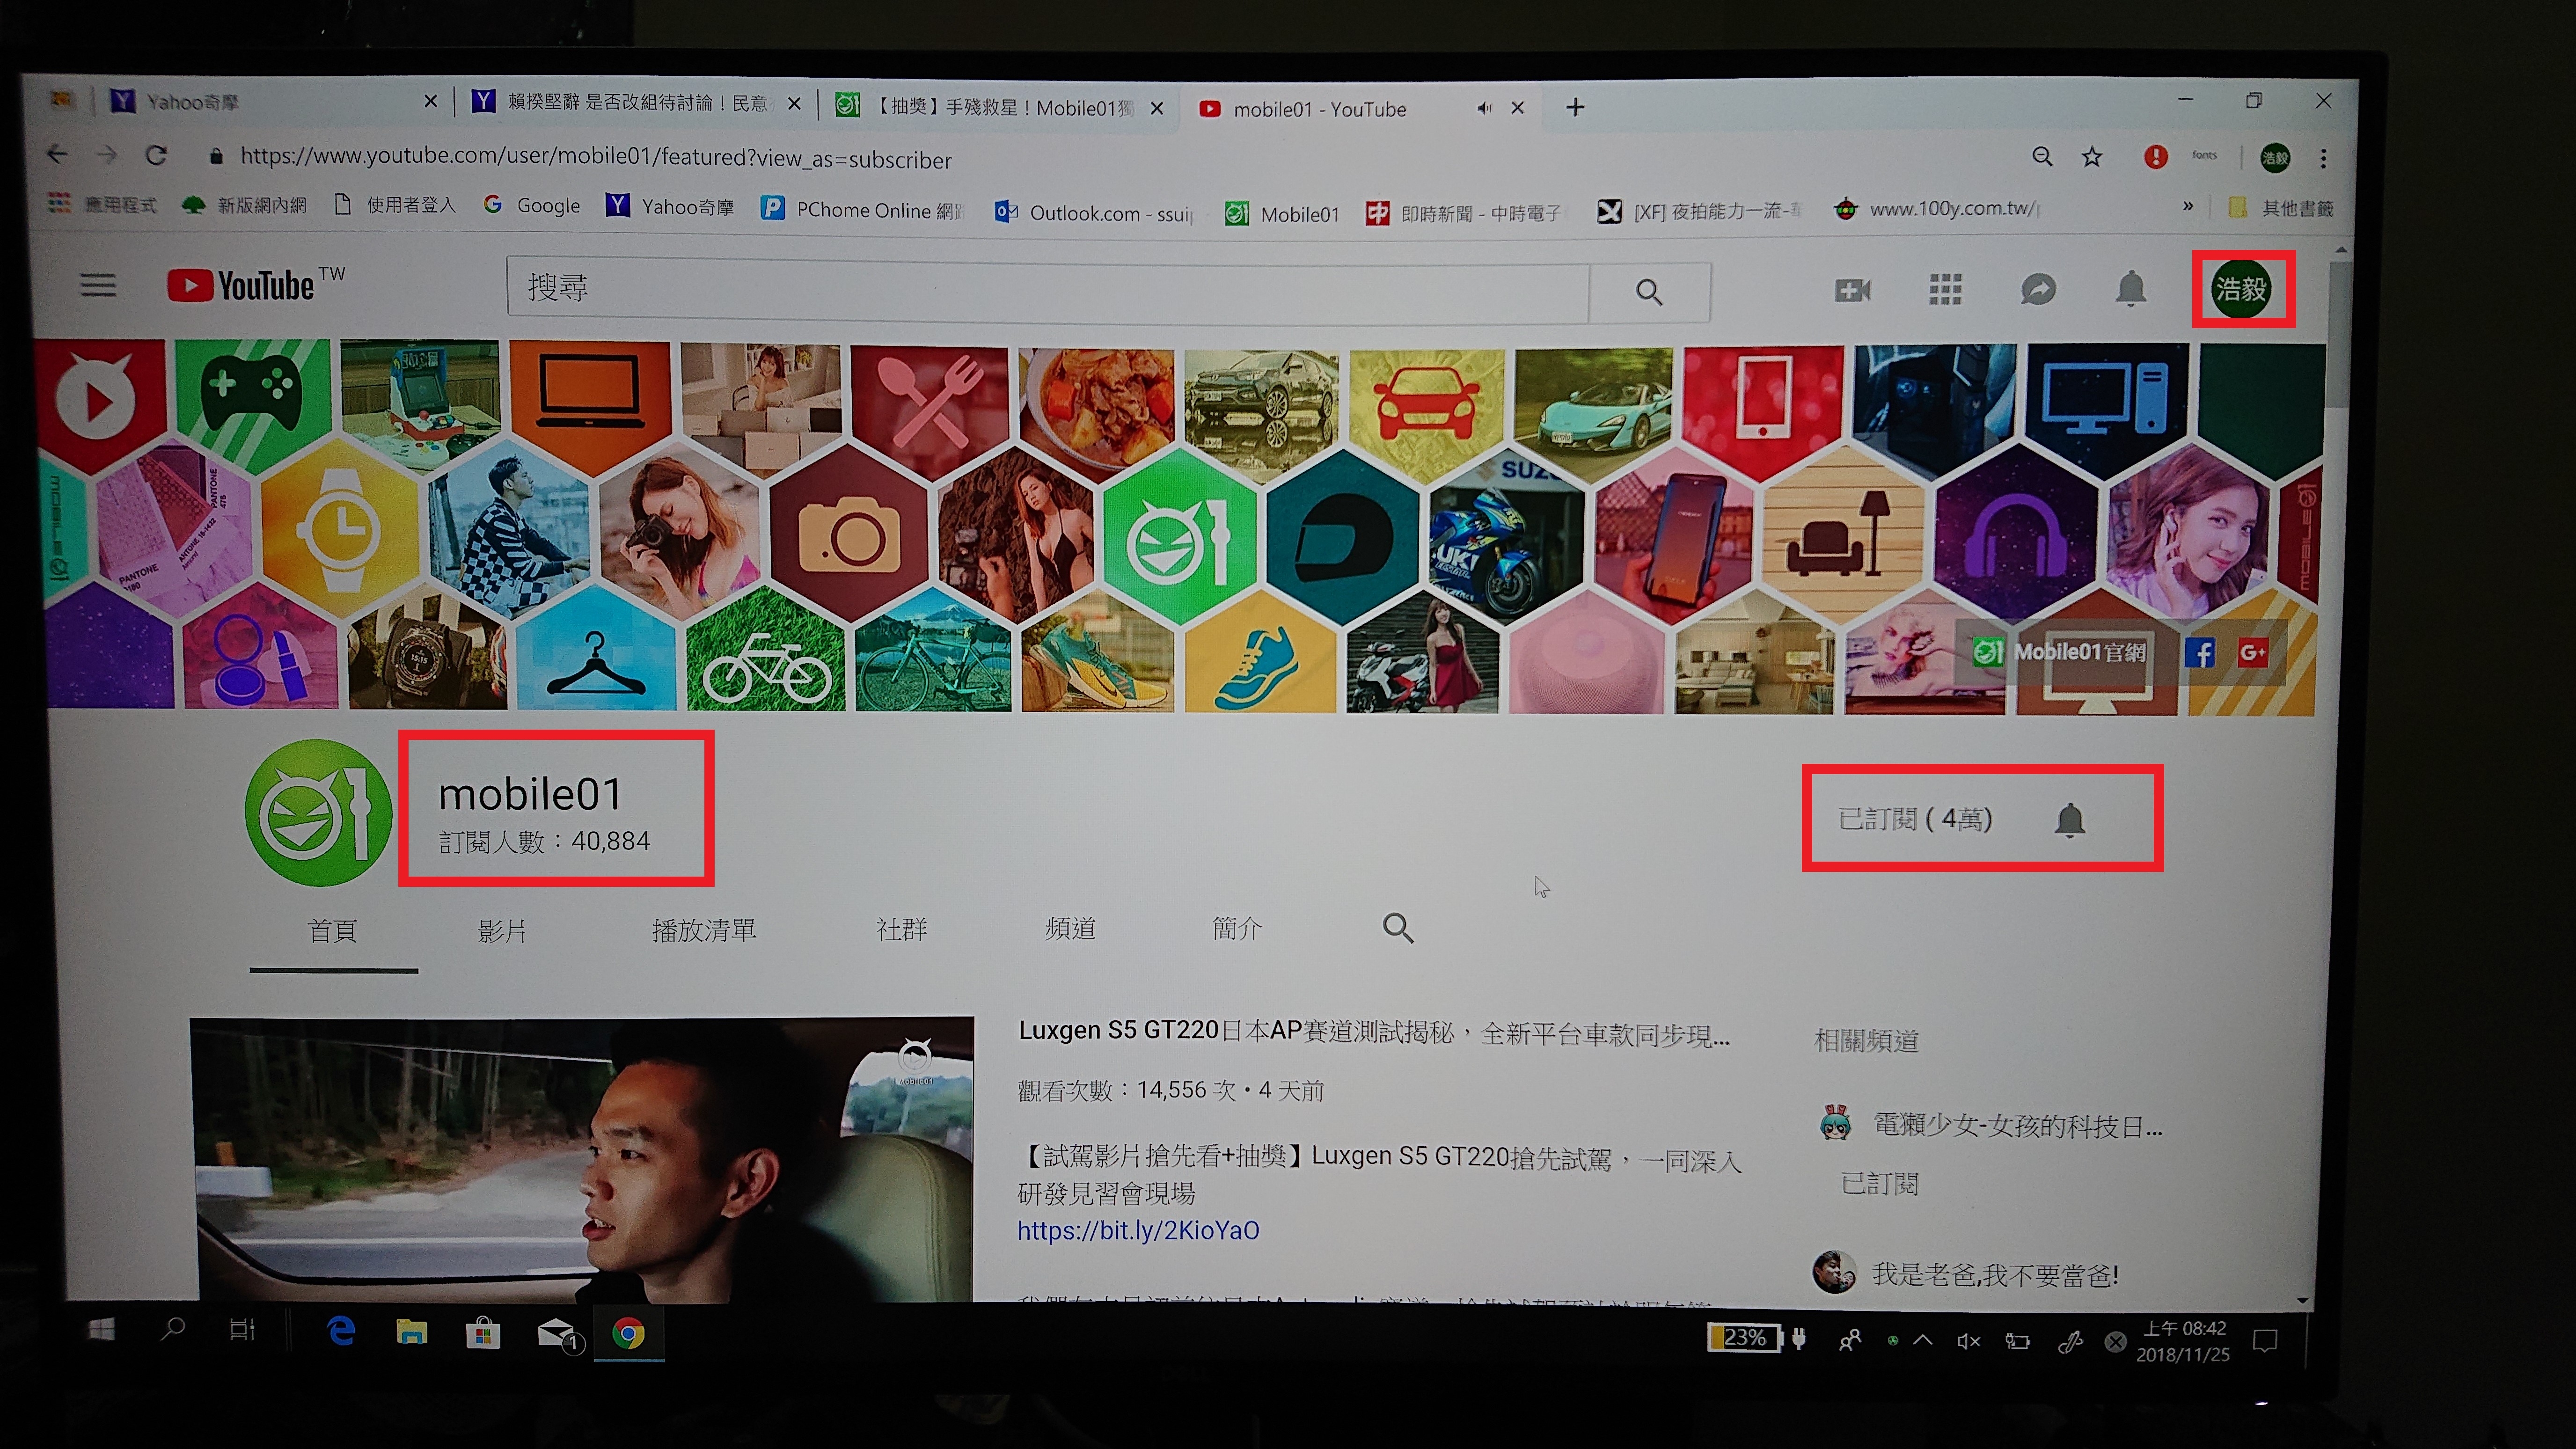Open the Luxgen S5 GT220 video title
Image resolution: width=2576 pixels, height=1449 pixels.
point(1373,1032)
